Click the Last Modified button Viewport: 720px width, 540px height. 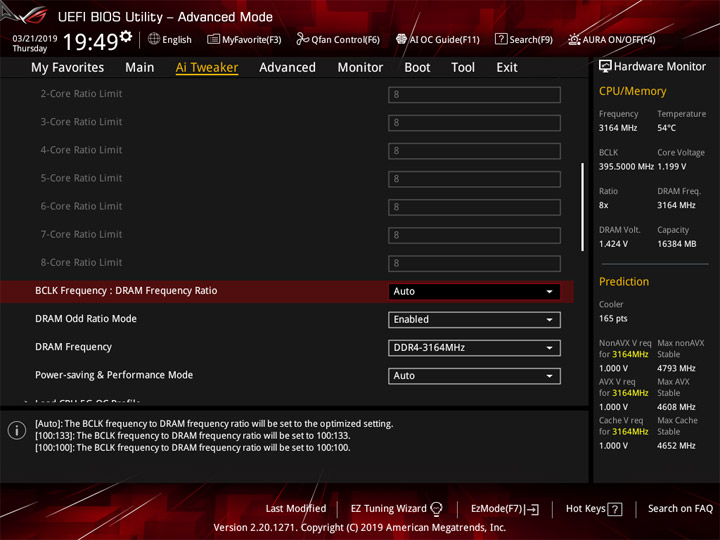(296, 509)
